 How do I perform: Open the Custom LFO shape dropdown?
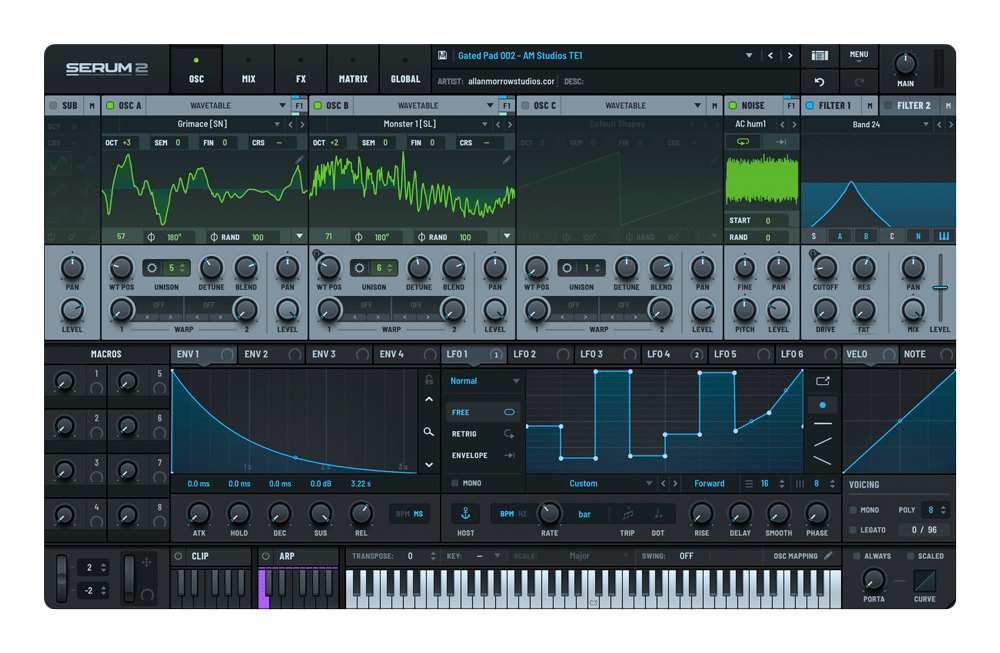(649, 483)
